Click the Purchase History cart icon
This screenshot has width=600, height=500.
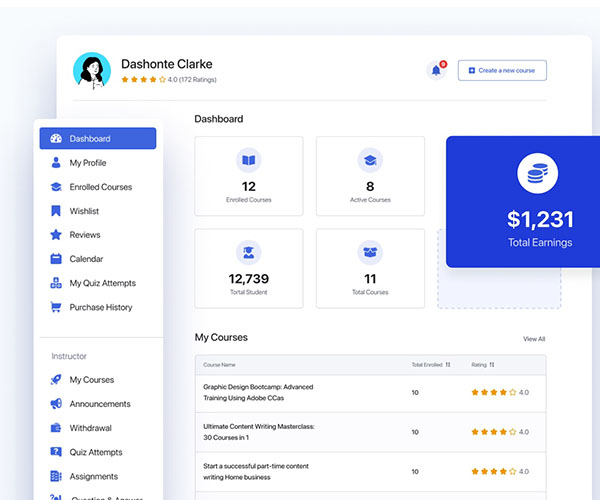tap(56, 307)
